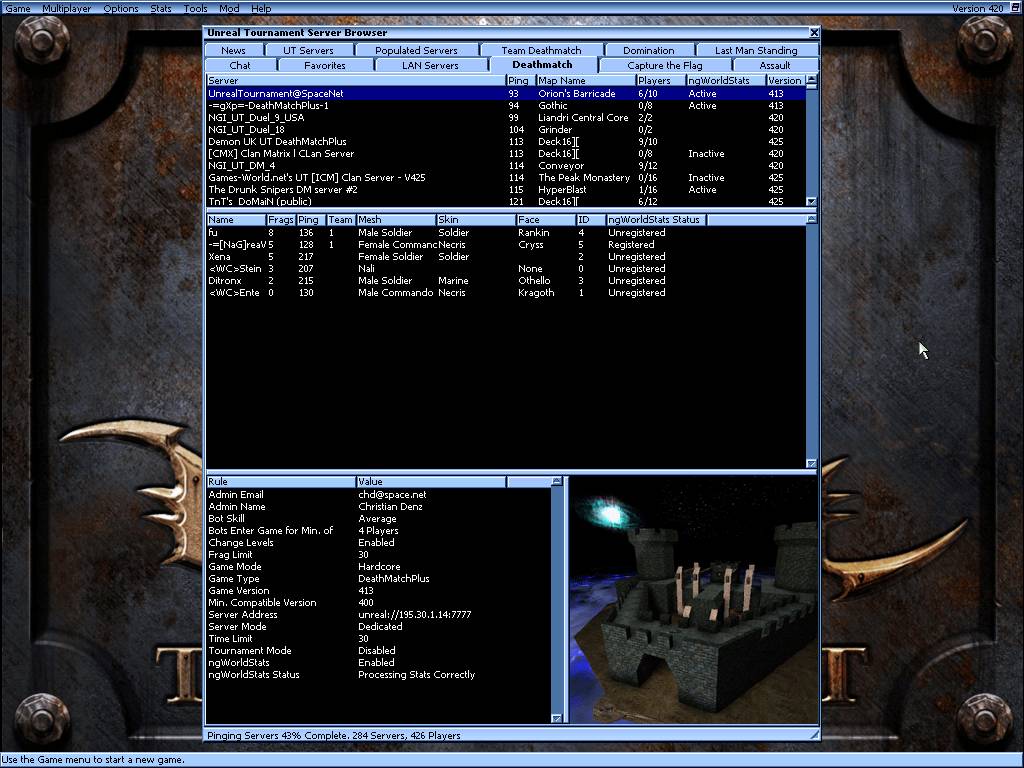Image resolution: width=1024 pixels, height=768 pixels.
Task: Sort players by Name column header
Action: [236, 219]
